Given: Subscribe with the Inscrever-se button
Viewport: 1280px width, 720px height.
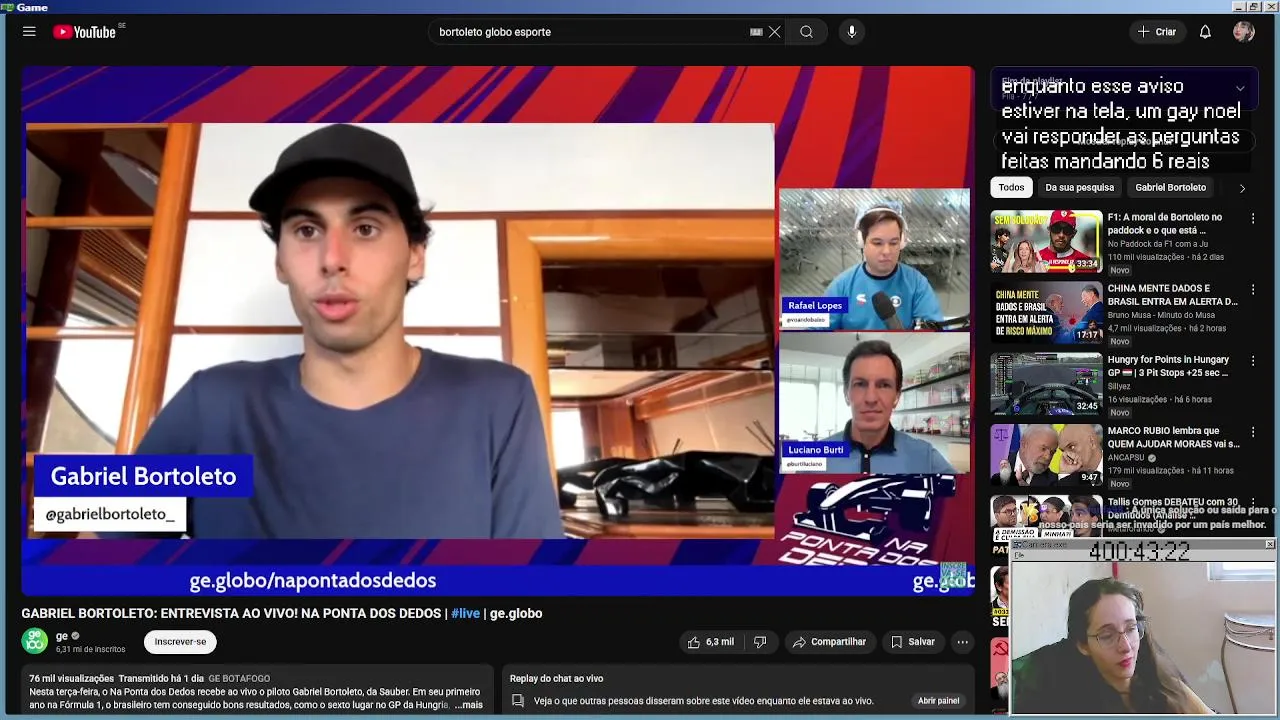Looking at the screenshot, I should (180, 642).
